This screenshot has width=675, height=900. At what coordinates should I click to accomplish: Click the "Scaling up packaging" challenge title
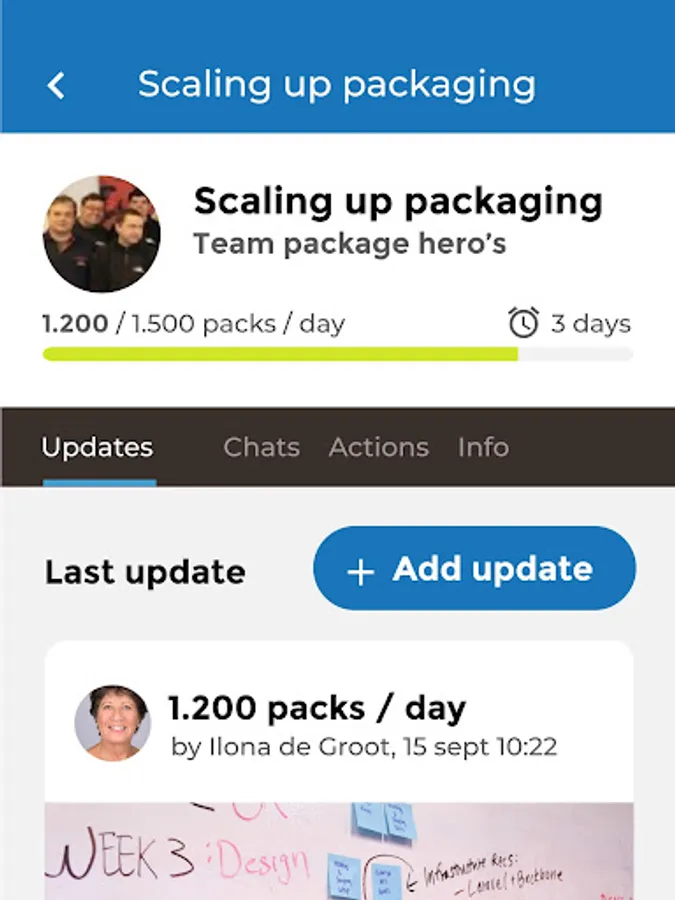click(398, 201)
